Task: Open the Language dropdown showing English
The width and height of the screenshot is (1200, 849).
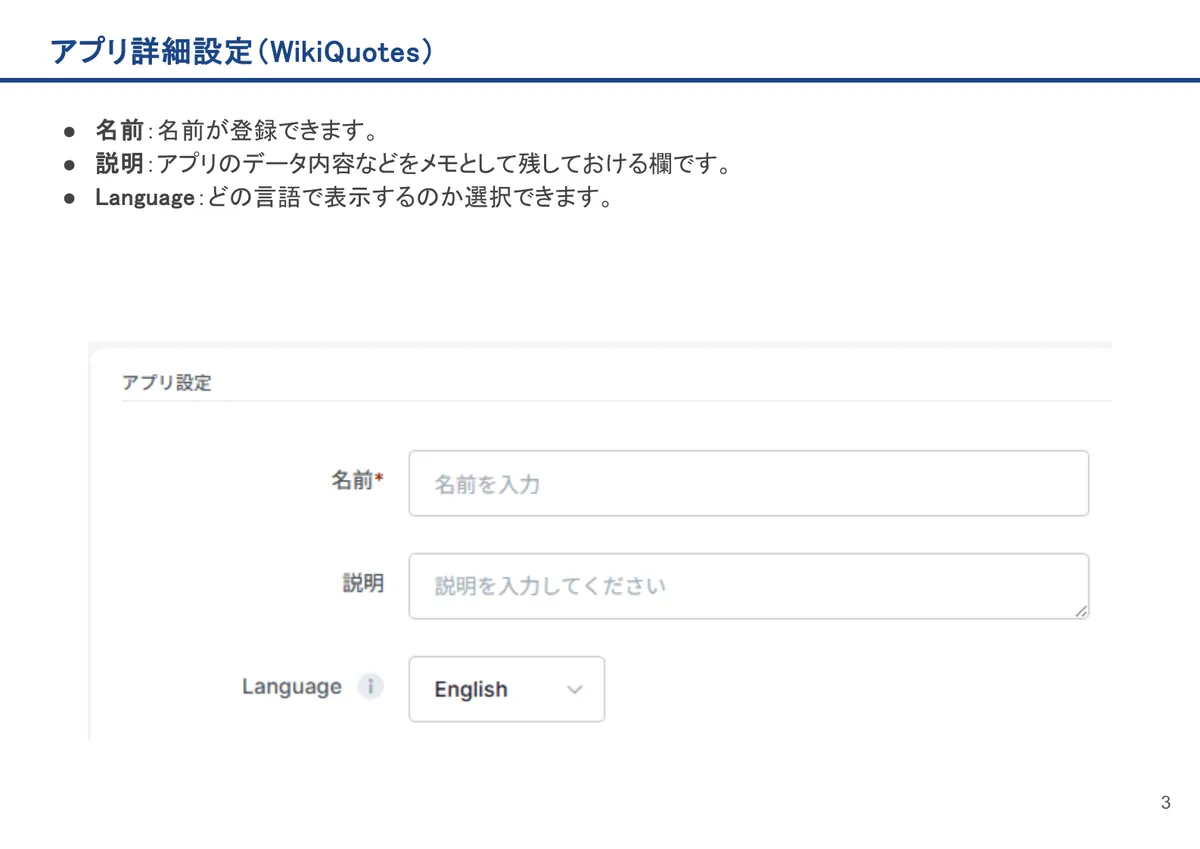Action: [x=507, y=689]
